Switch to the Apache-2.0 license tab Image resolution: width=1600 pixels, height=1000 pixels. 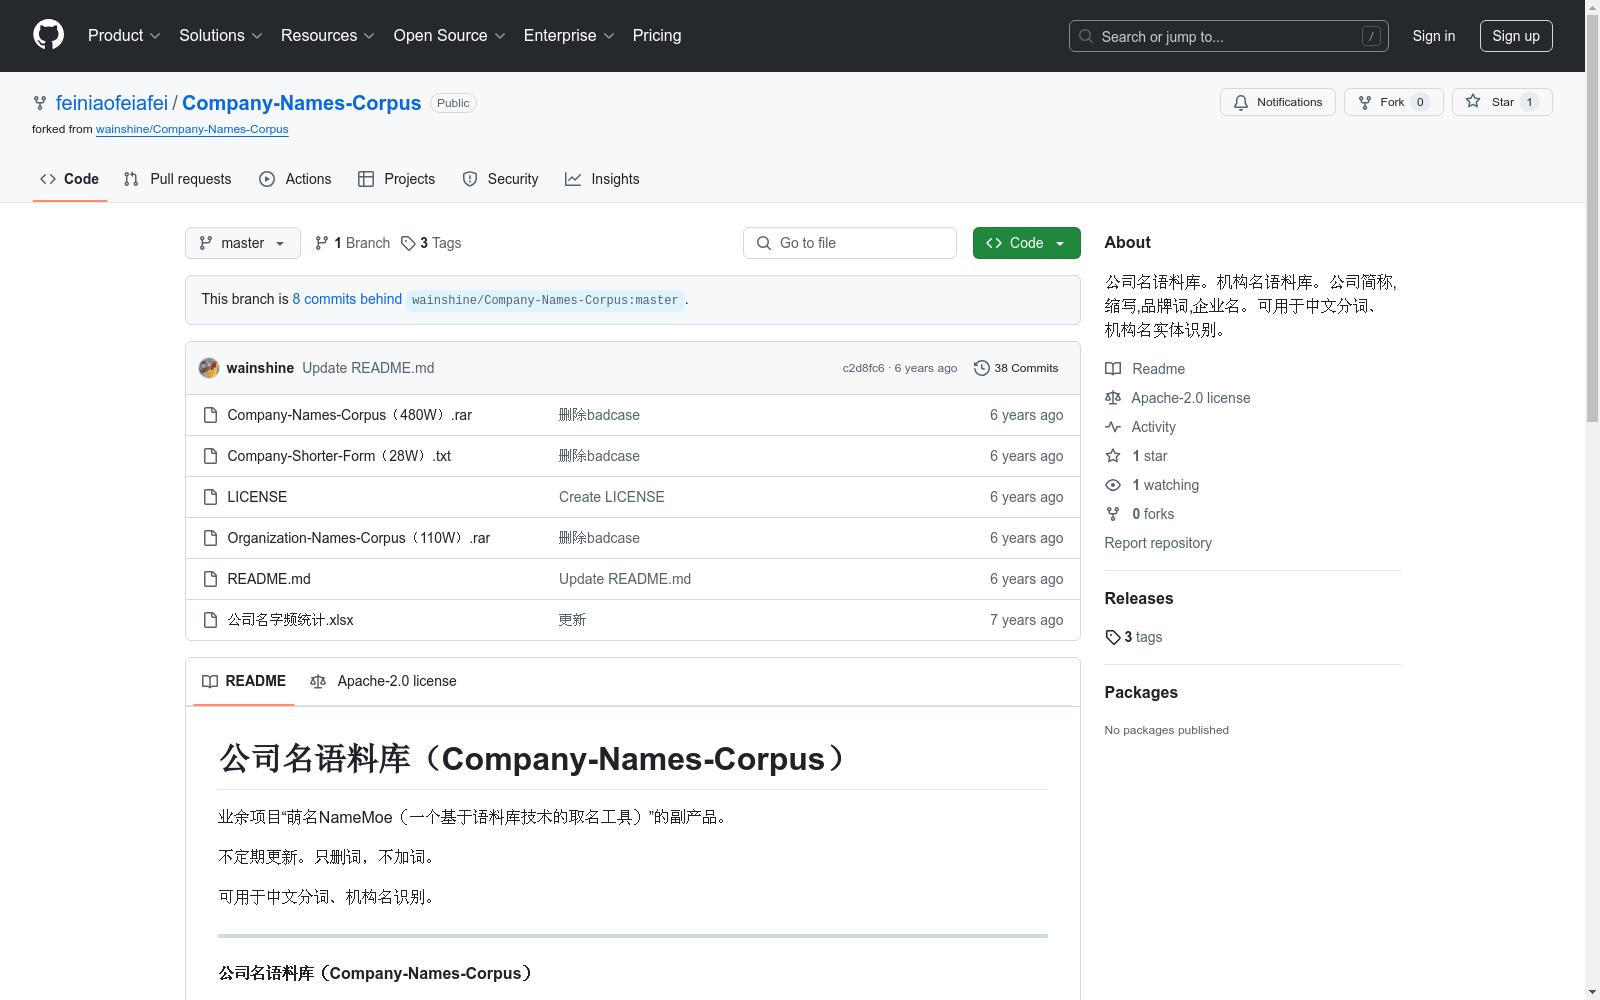point(383,681)
